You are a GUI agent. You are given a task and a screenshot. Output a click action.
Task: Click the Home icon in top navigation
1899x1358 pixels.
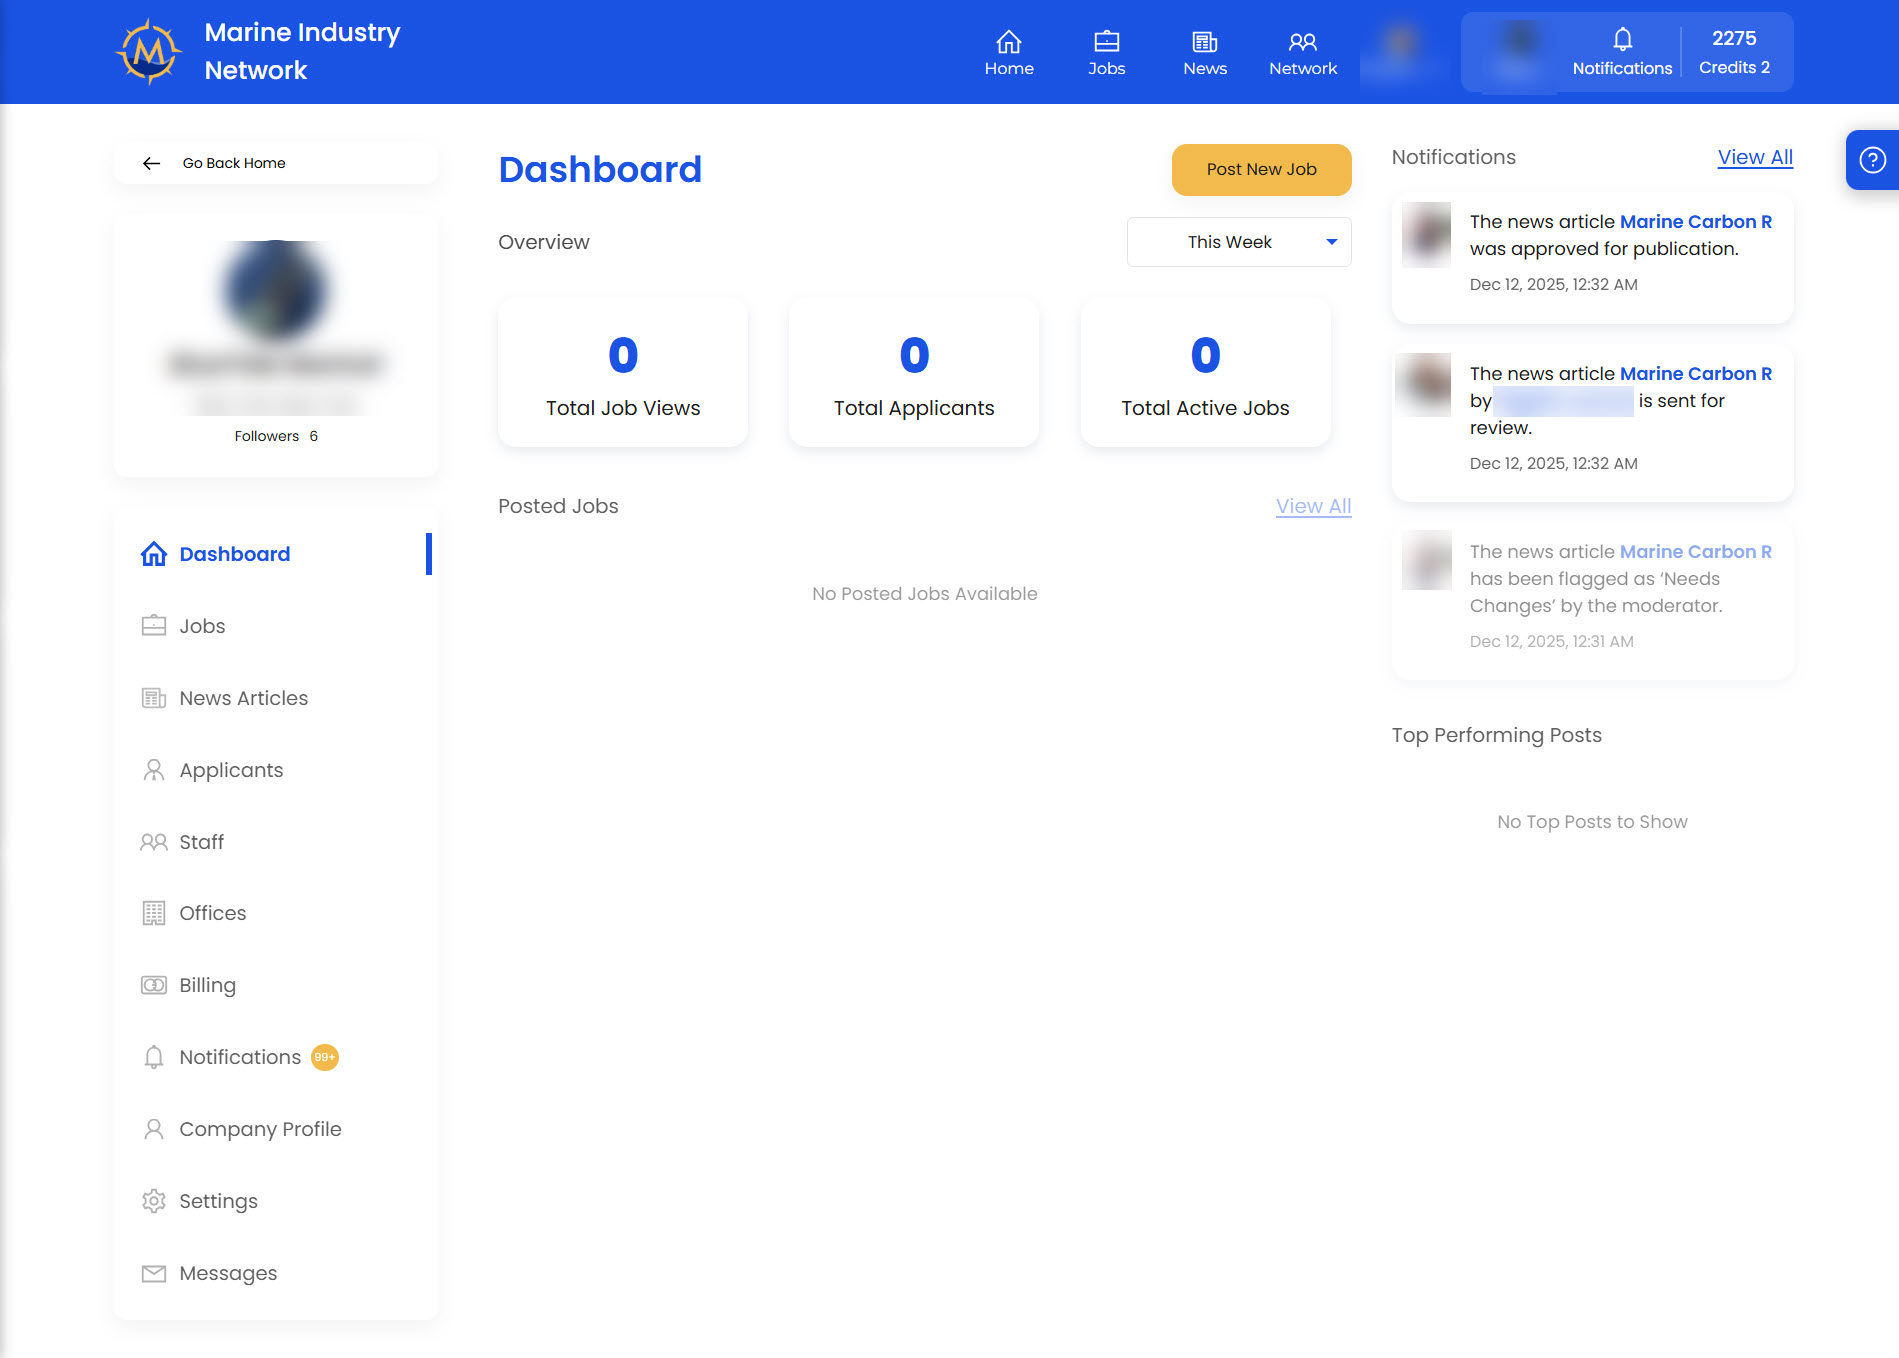pyautogui.click(x=1008, y=42)
